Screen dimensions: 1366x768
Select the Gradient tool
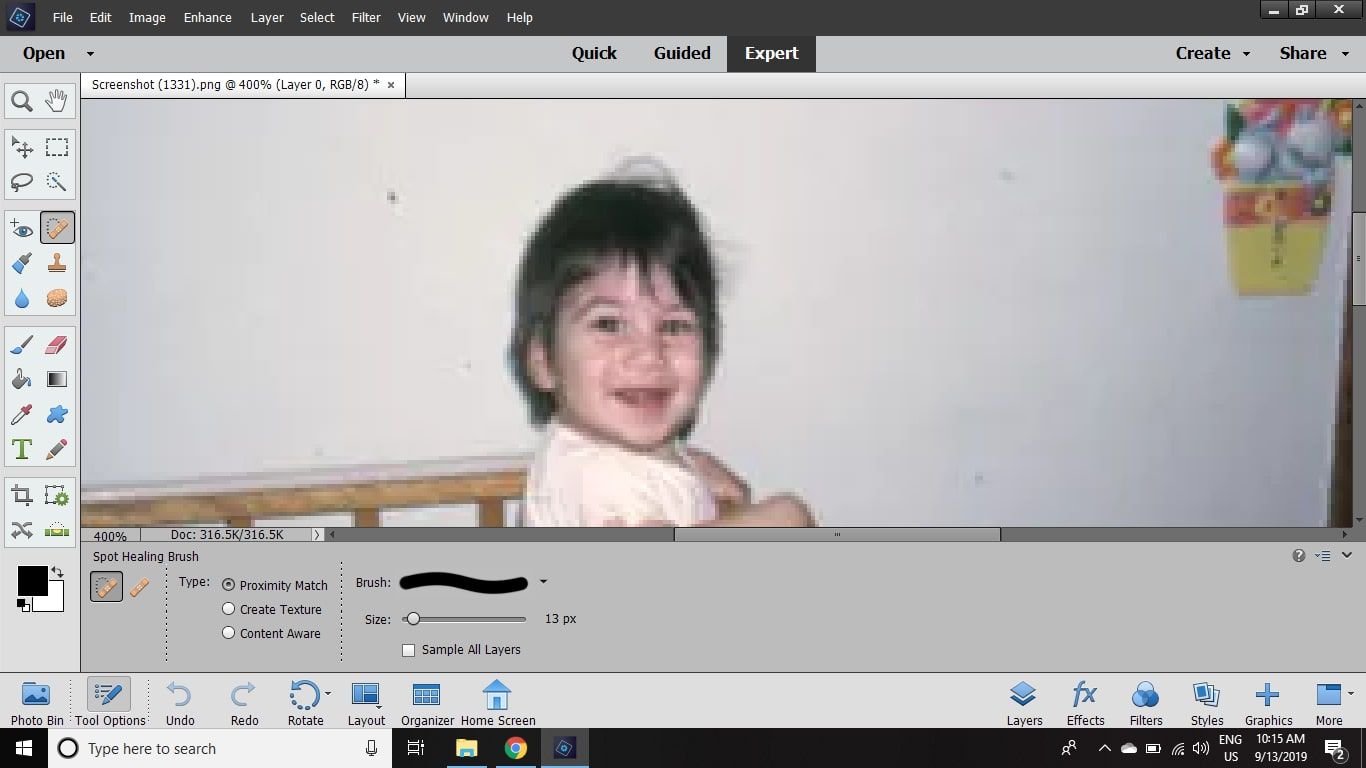tap(57, 380)
